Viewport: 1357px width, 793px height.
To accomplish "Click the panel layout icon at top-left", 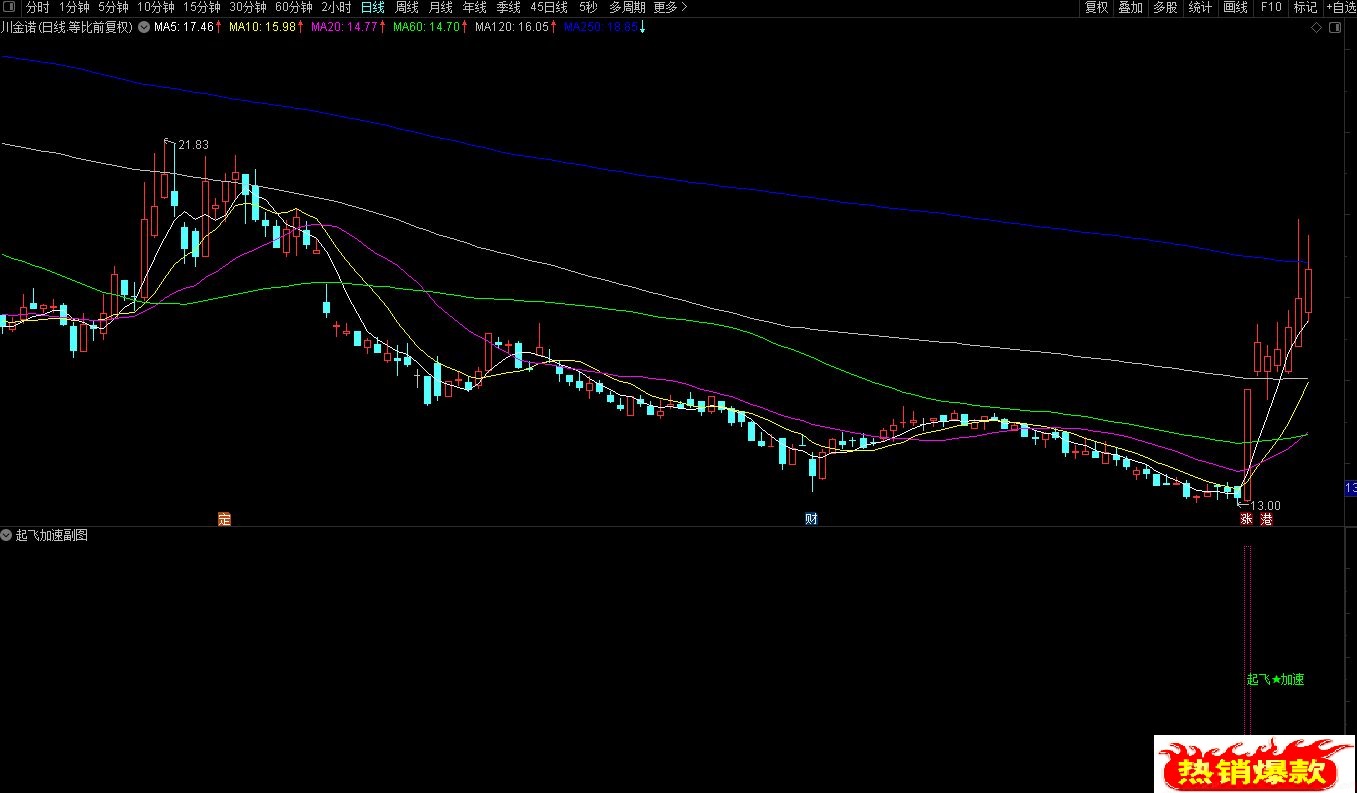I will click(x=9, y=7).
